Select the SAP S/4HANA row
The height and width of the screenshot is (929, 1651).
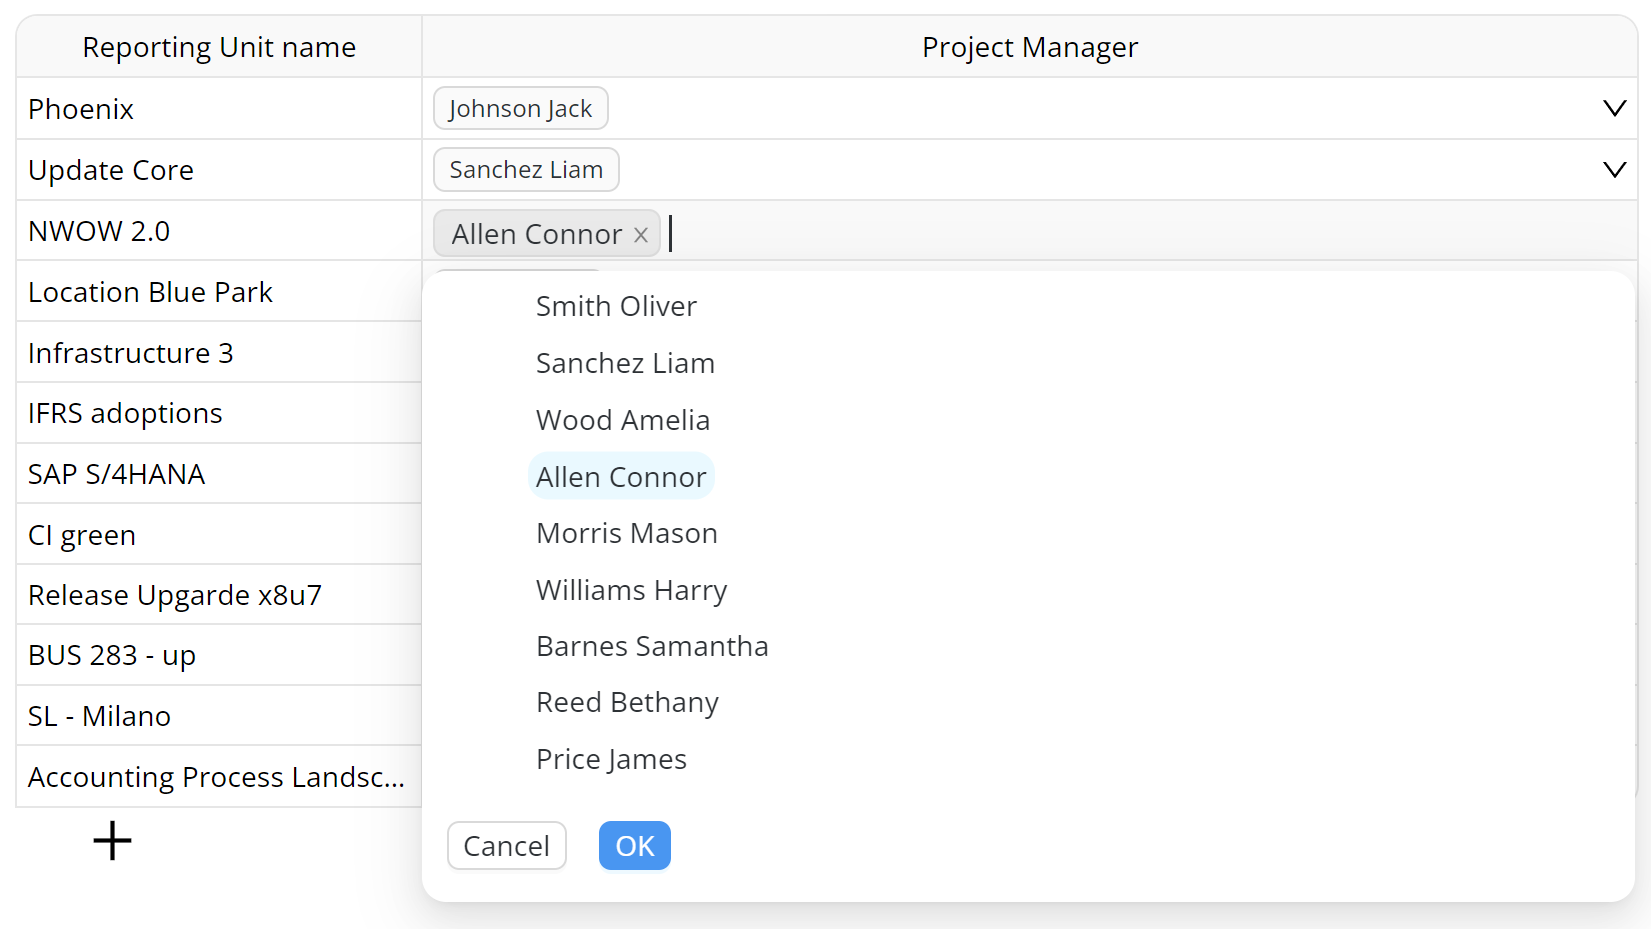coord(218,474)
